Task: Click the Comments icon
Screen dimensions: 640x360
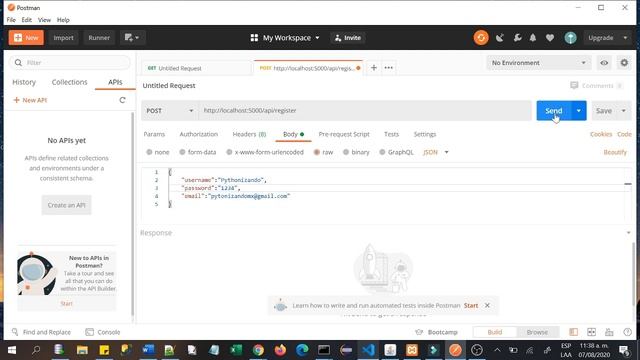Action: click(x=574, y=85)
